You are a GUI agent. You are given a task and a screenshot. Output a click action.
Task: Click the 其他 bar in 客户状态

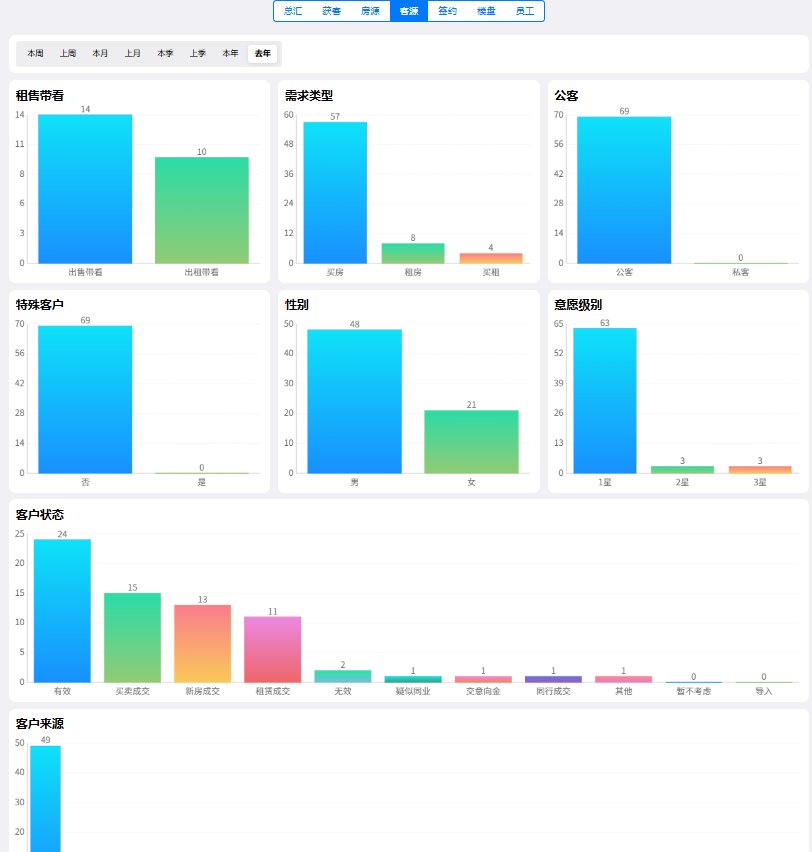click(x=623, y=679)
